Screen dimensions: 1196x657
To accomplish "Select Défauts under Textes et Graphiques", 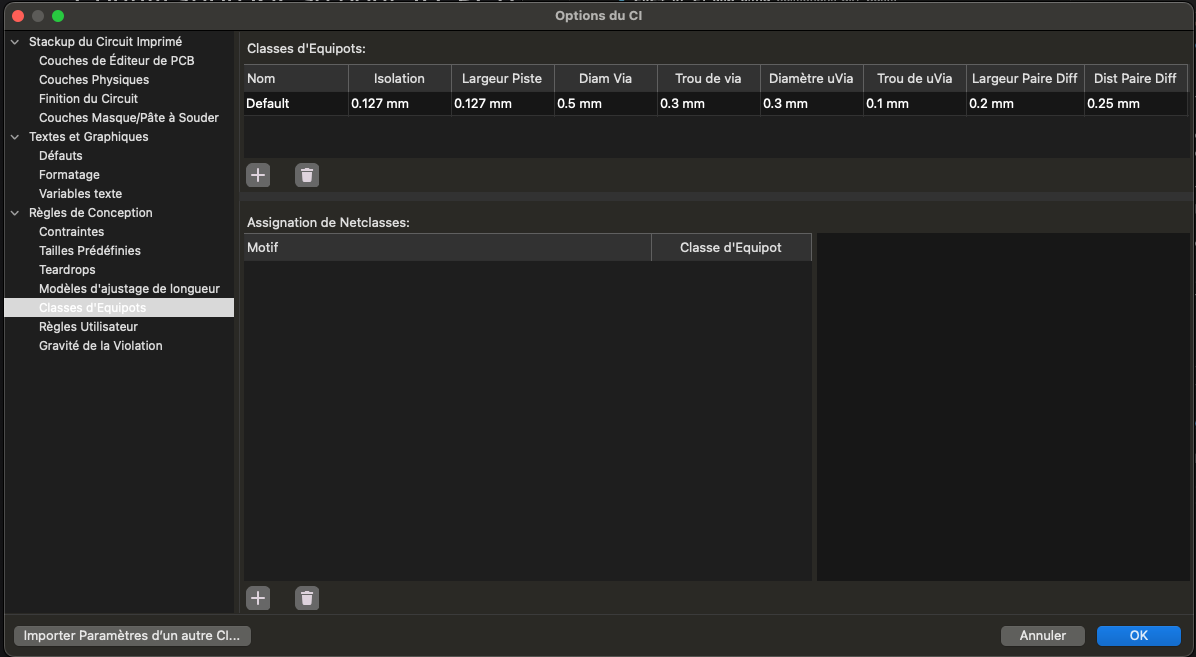I will [60, 156].
